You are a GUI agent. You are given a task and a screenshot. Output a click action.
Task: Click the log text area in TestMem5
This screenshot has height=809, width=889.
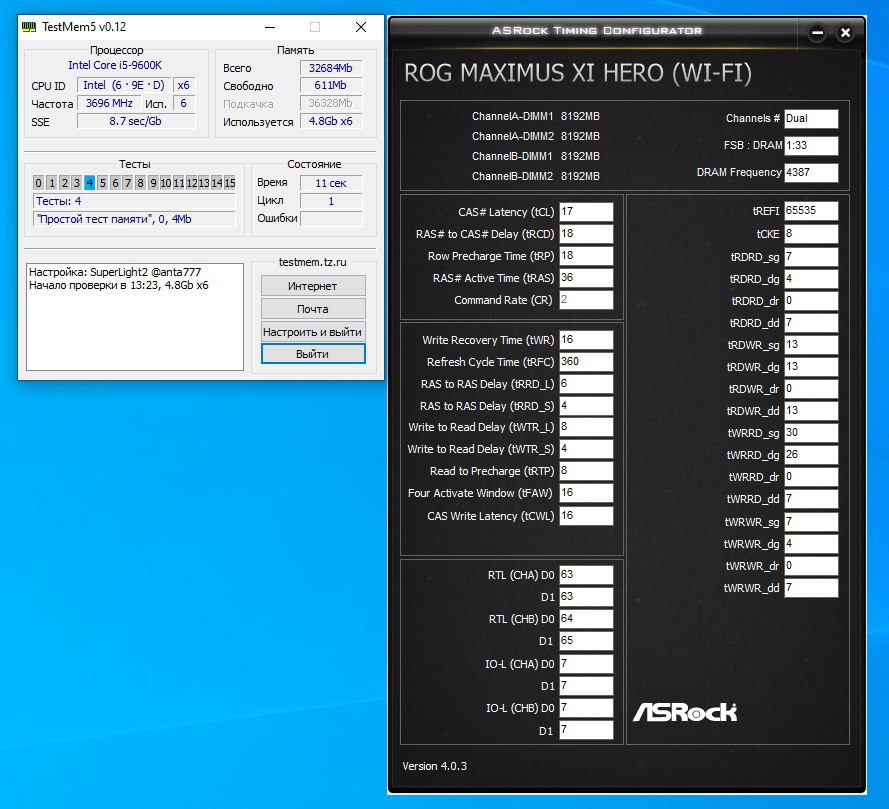click(x=135, y=317)
